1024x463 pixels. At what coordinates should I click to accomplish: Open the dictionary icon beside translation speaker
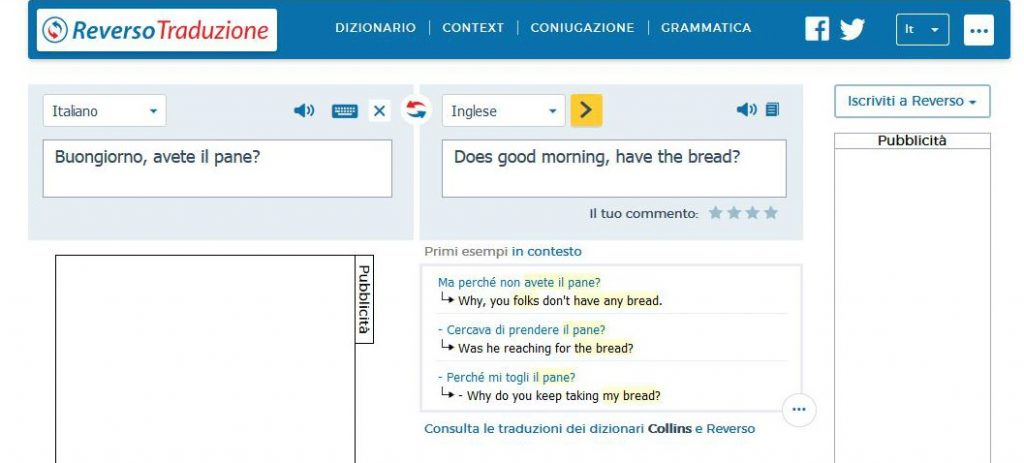pyautogui.click(x=772, y=110)
